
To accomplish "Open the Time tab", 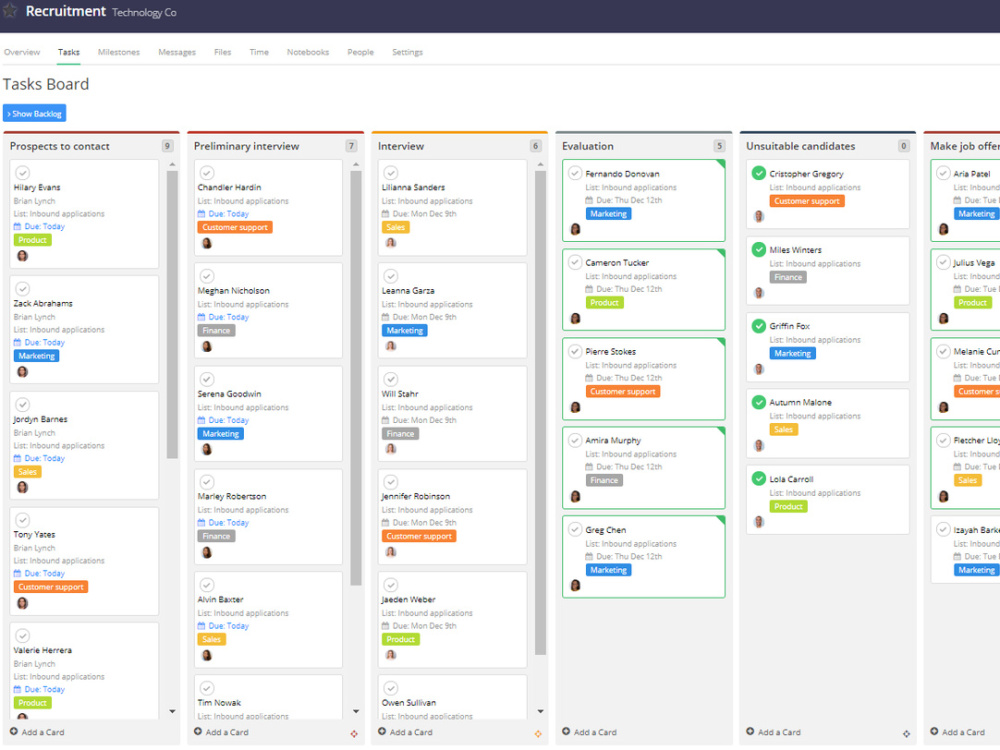I will click(x=259, y=52).
